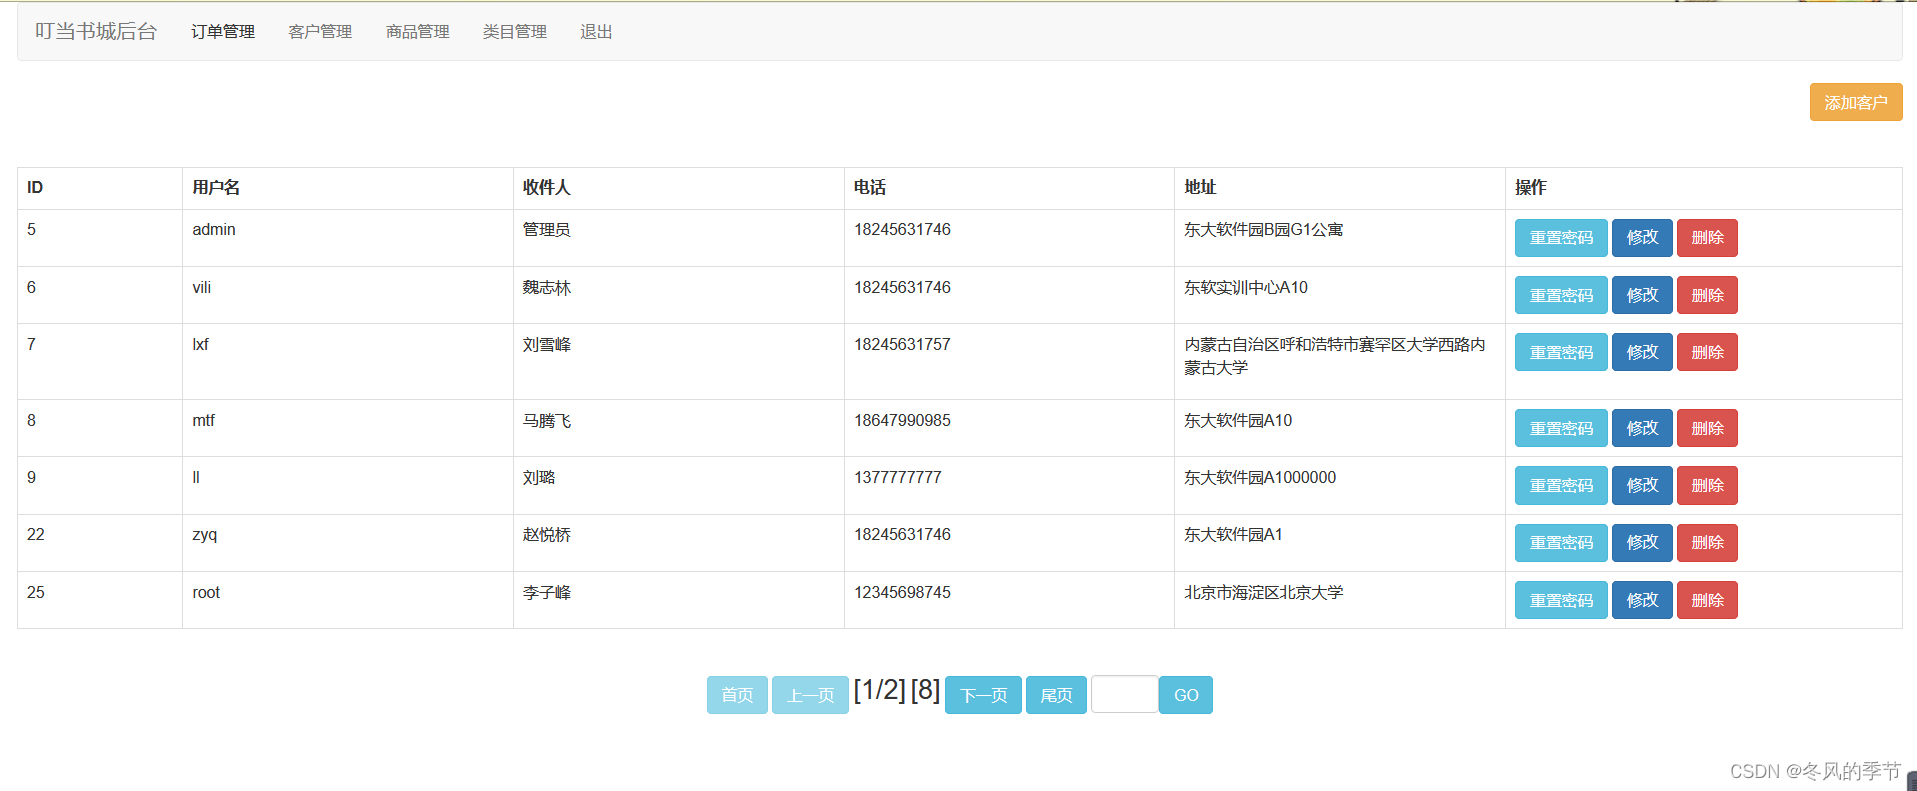Edit the vili user record
Image resolution: width=1917 pixels, height=791 pixels.
[x=1642, y=295]
